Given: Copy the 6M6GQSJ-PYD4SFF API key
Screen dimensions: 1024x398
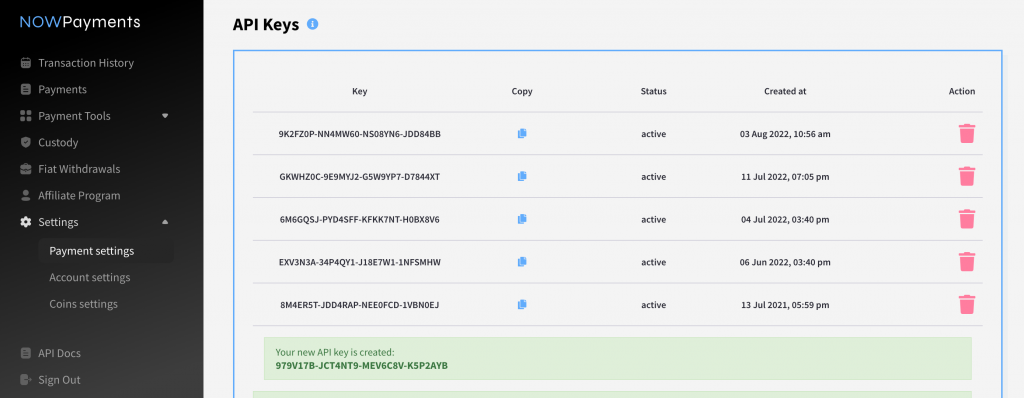Looking at the screenshot, I should click(522, 219).
